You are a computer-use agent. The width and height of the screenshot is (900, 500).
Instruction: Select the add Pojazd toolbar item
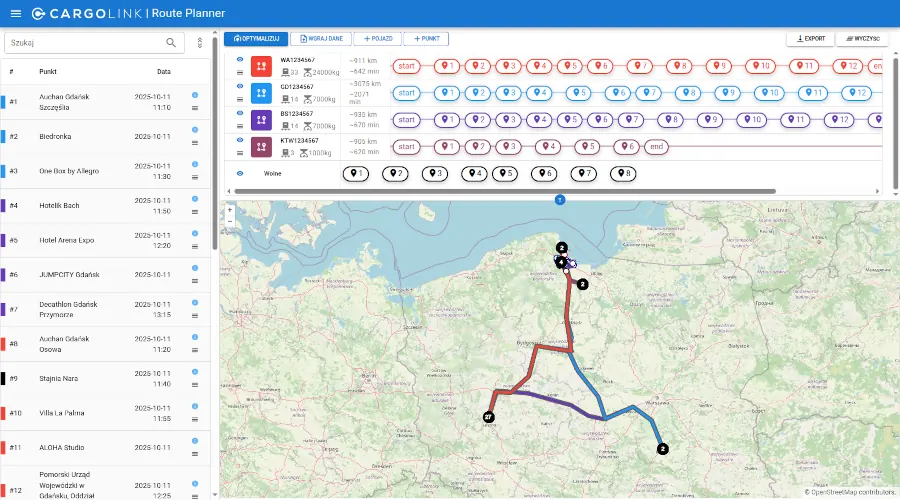point(376,39)
